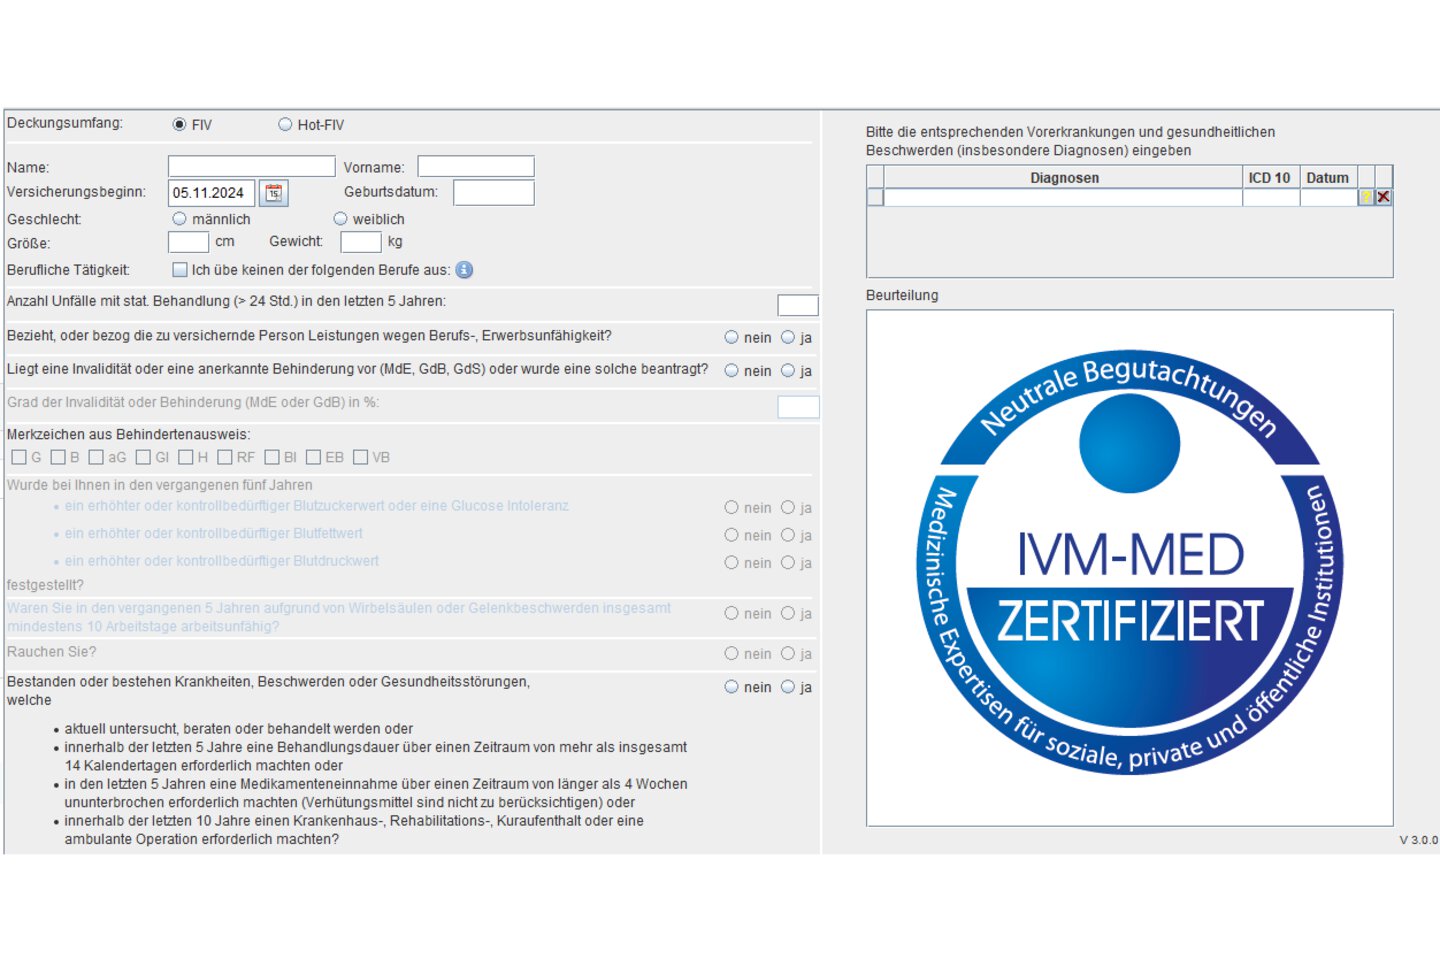The image size is (1440, 959).
Task: Select nein for Blutfettwert question
Action: click(x=732, y=536)
